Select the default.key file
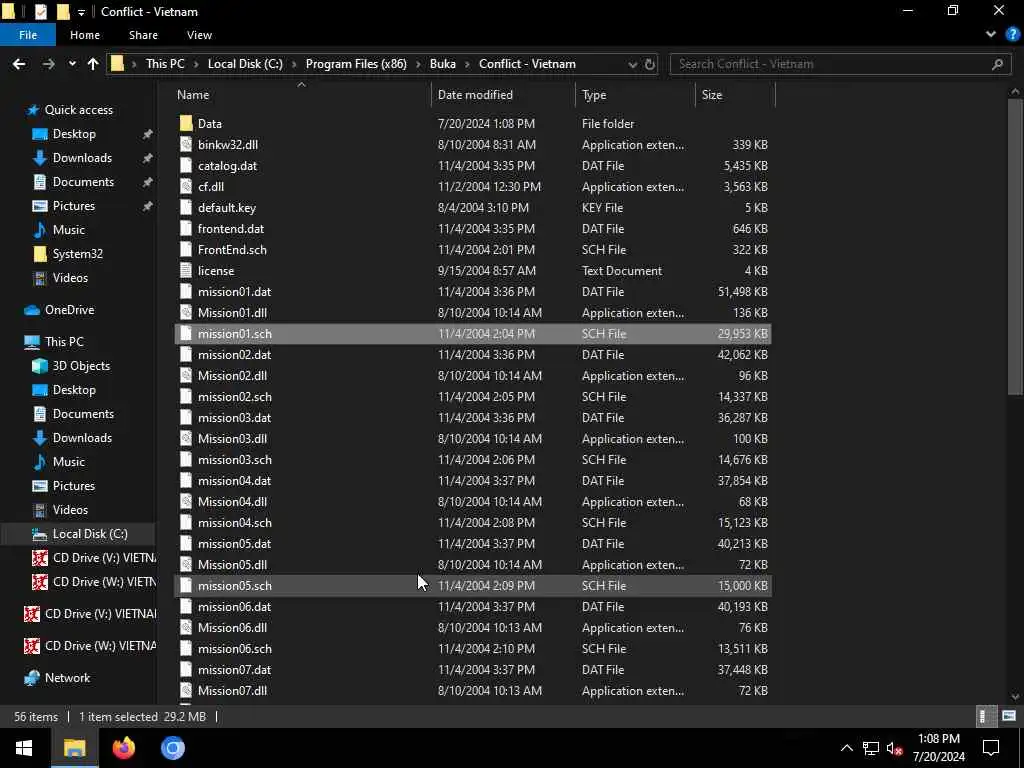Image resolution: width=1024 pixels, height=768 pixels. (x=473, y=208)
